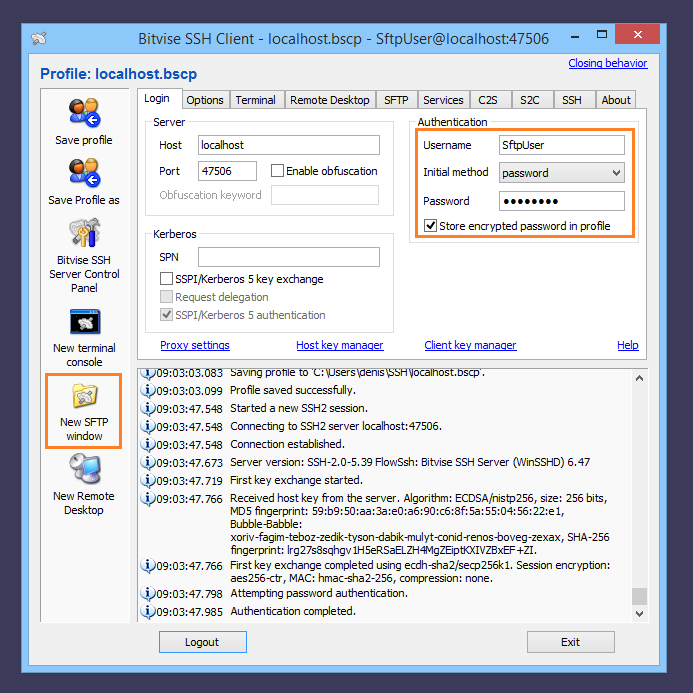Switch to the Options tab
Screen dimensions: 693x693
click(x=205, y=100)
